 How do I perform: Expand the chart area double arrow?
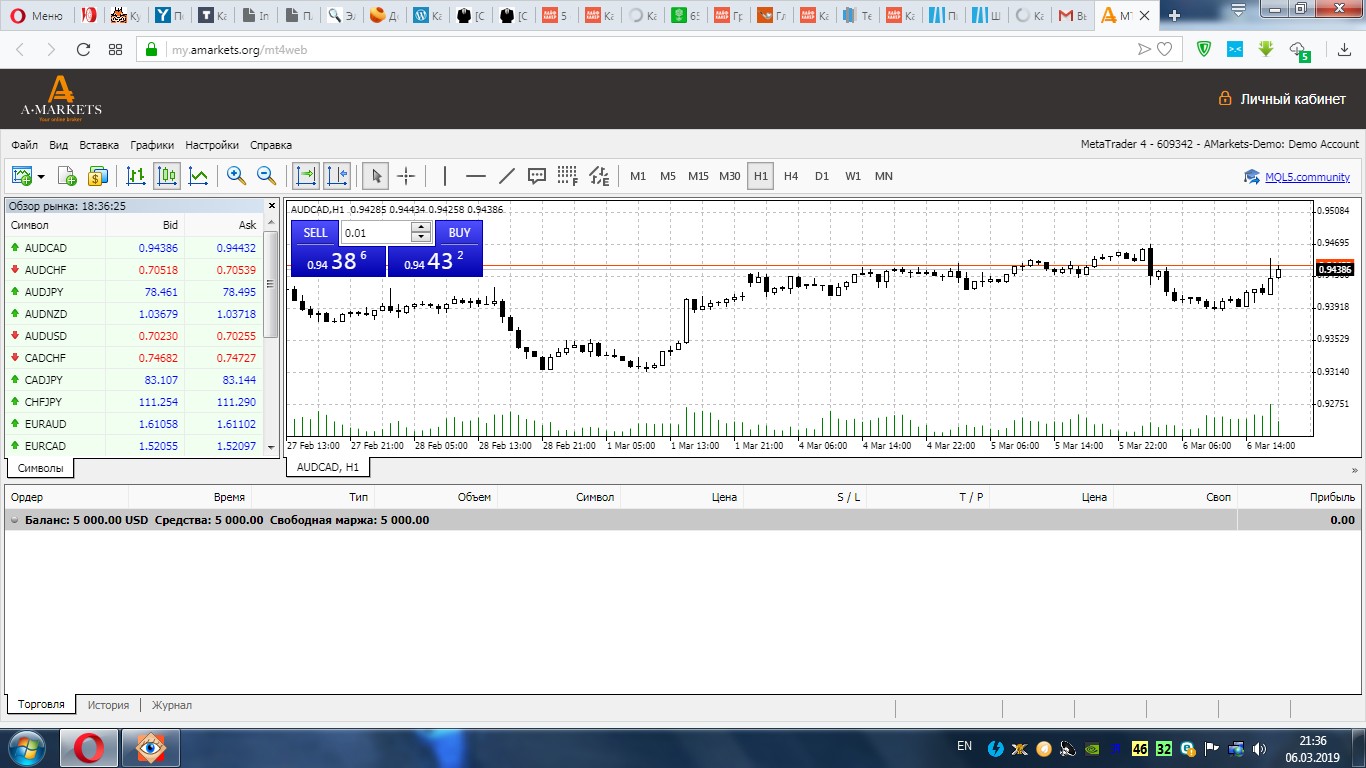click(x=1355, y=468)
